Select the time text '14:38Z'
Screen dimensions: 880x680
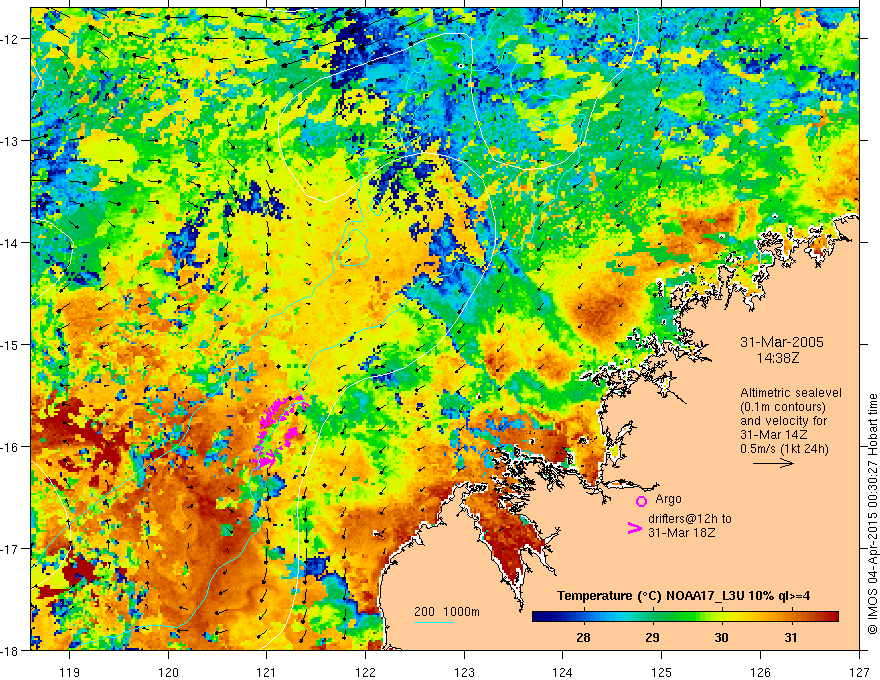[777, 357]
